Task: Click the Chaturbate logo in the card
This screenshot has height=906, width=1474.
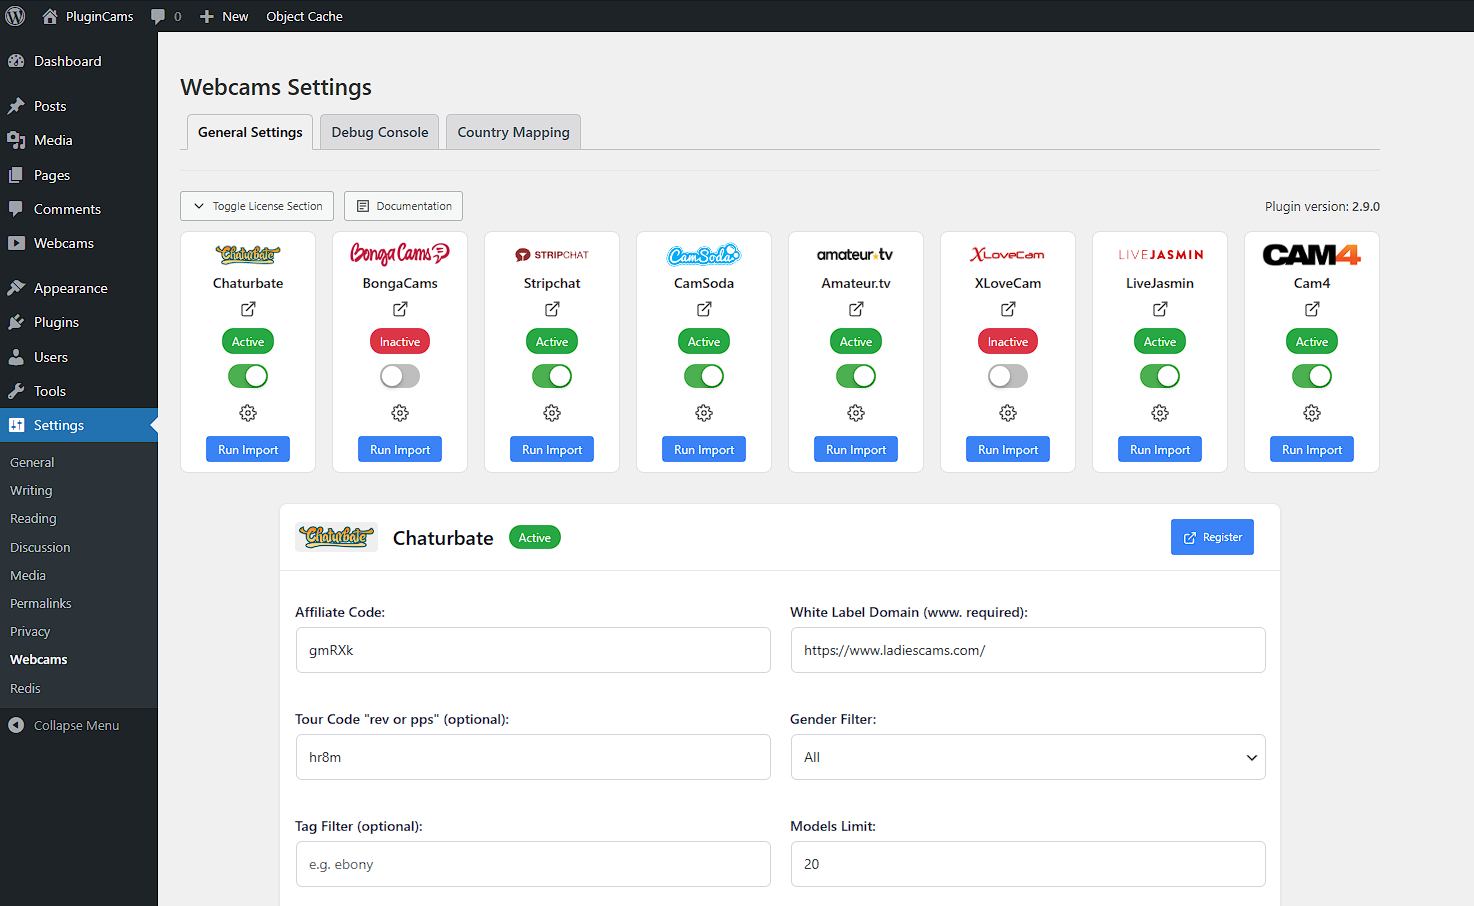Action: 248,254
